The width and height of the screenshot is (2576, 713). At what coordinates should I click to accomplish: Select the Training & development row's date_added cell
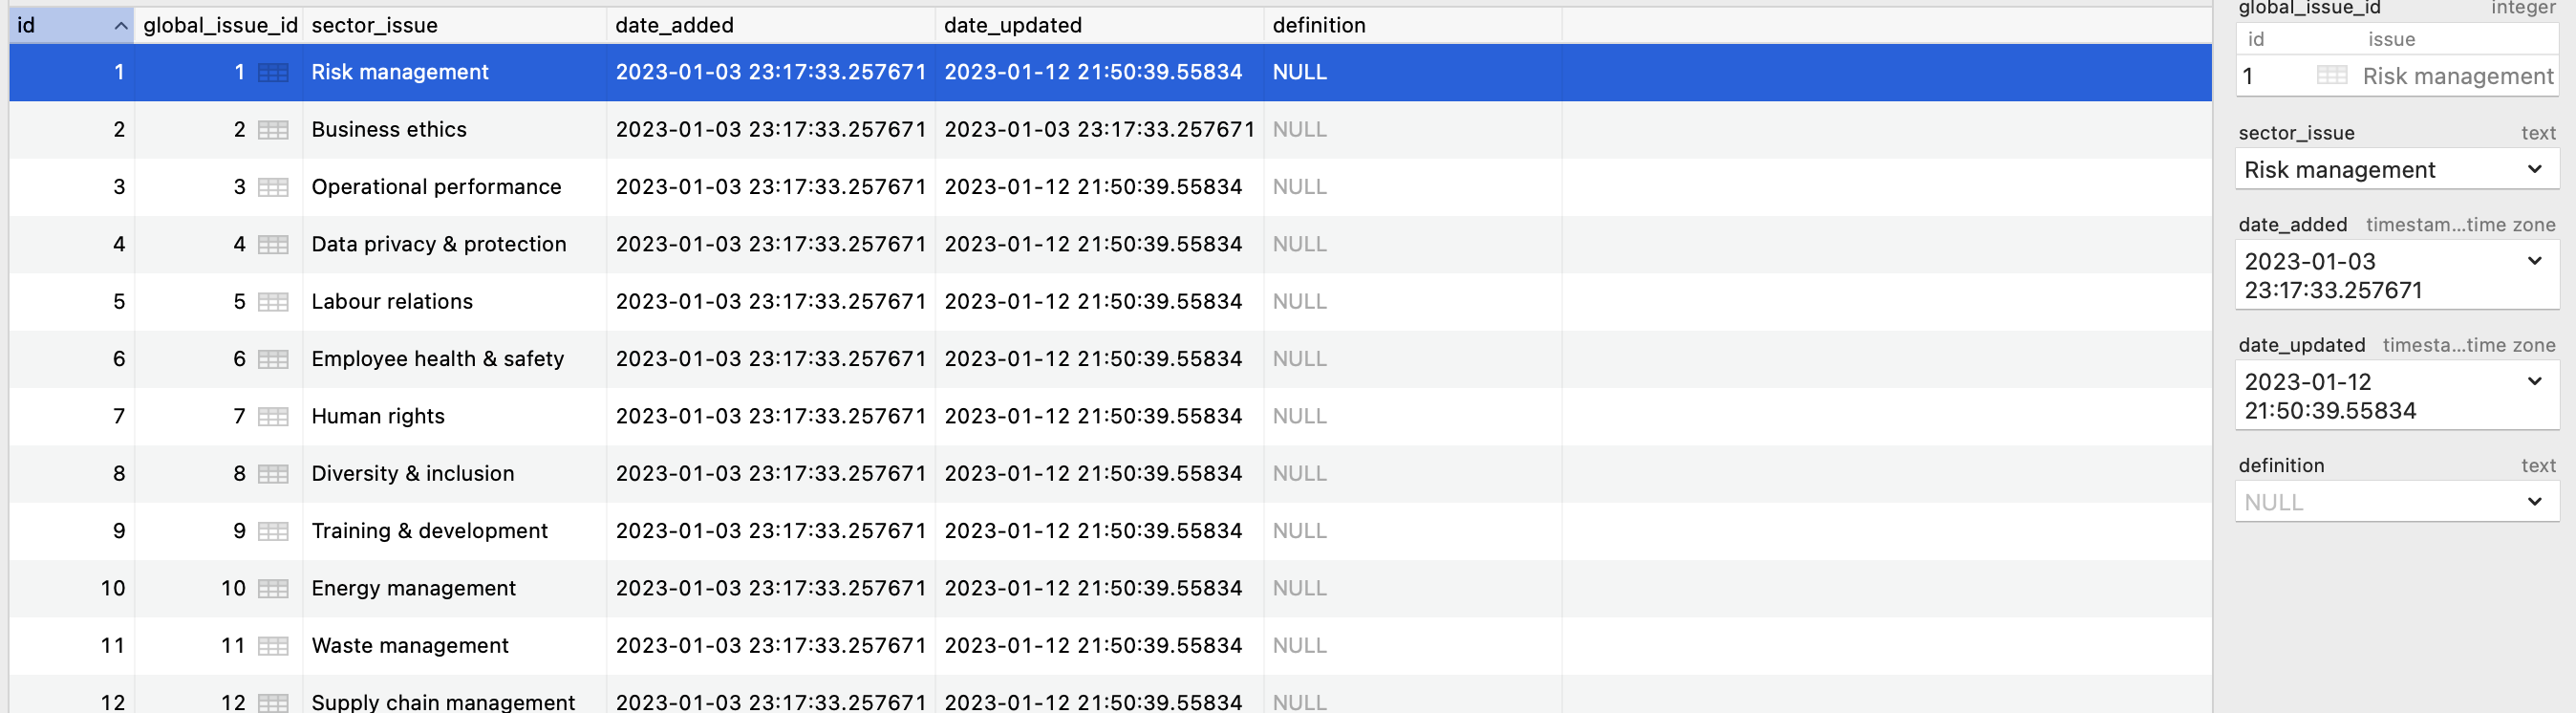point(769,531)
